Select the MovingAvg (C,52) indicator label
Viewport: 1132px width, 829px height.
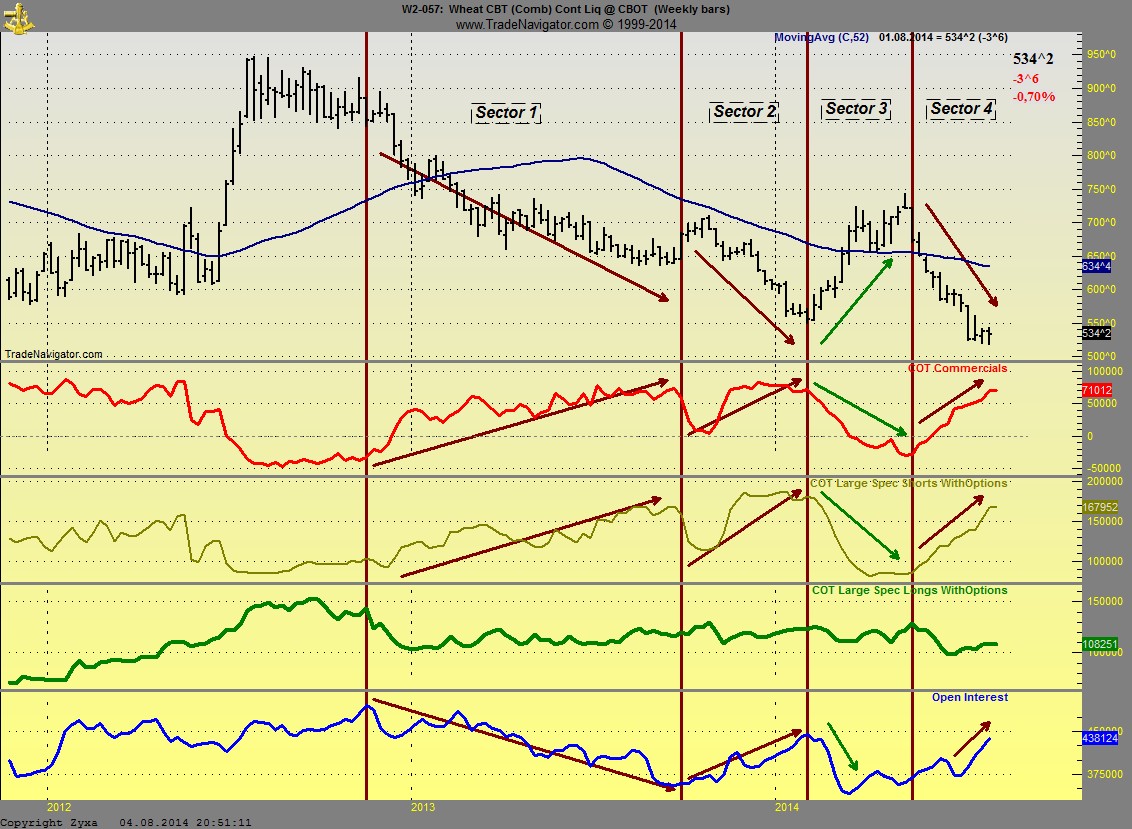pyautogui.click(x=823, y=37)
